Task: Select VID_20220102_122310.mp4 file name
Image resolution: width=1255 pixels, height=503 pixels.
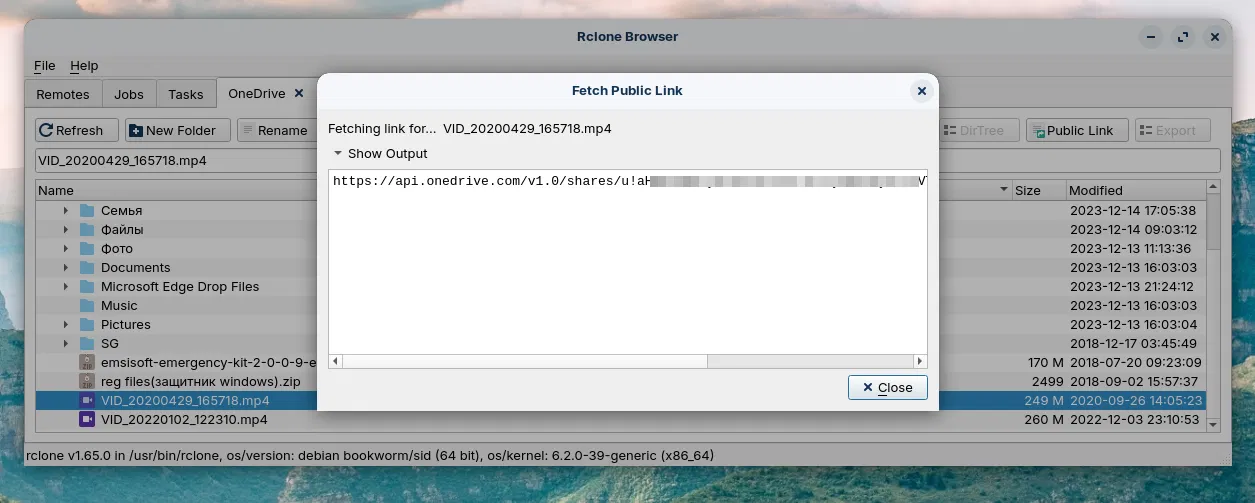Action: pos(184,420)
